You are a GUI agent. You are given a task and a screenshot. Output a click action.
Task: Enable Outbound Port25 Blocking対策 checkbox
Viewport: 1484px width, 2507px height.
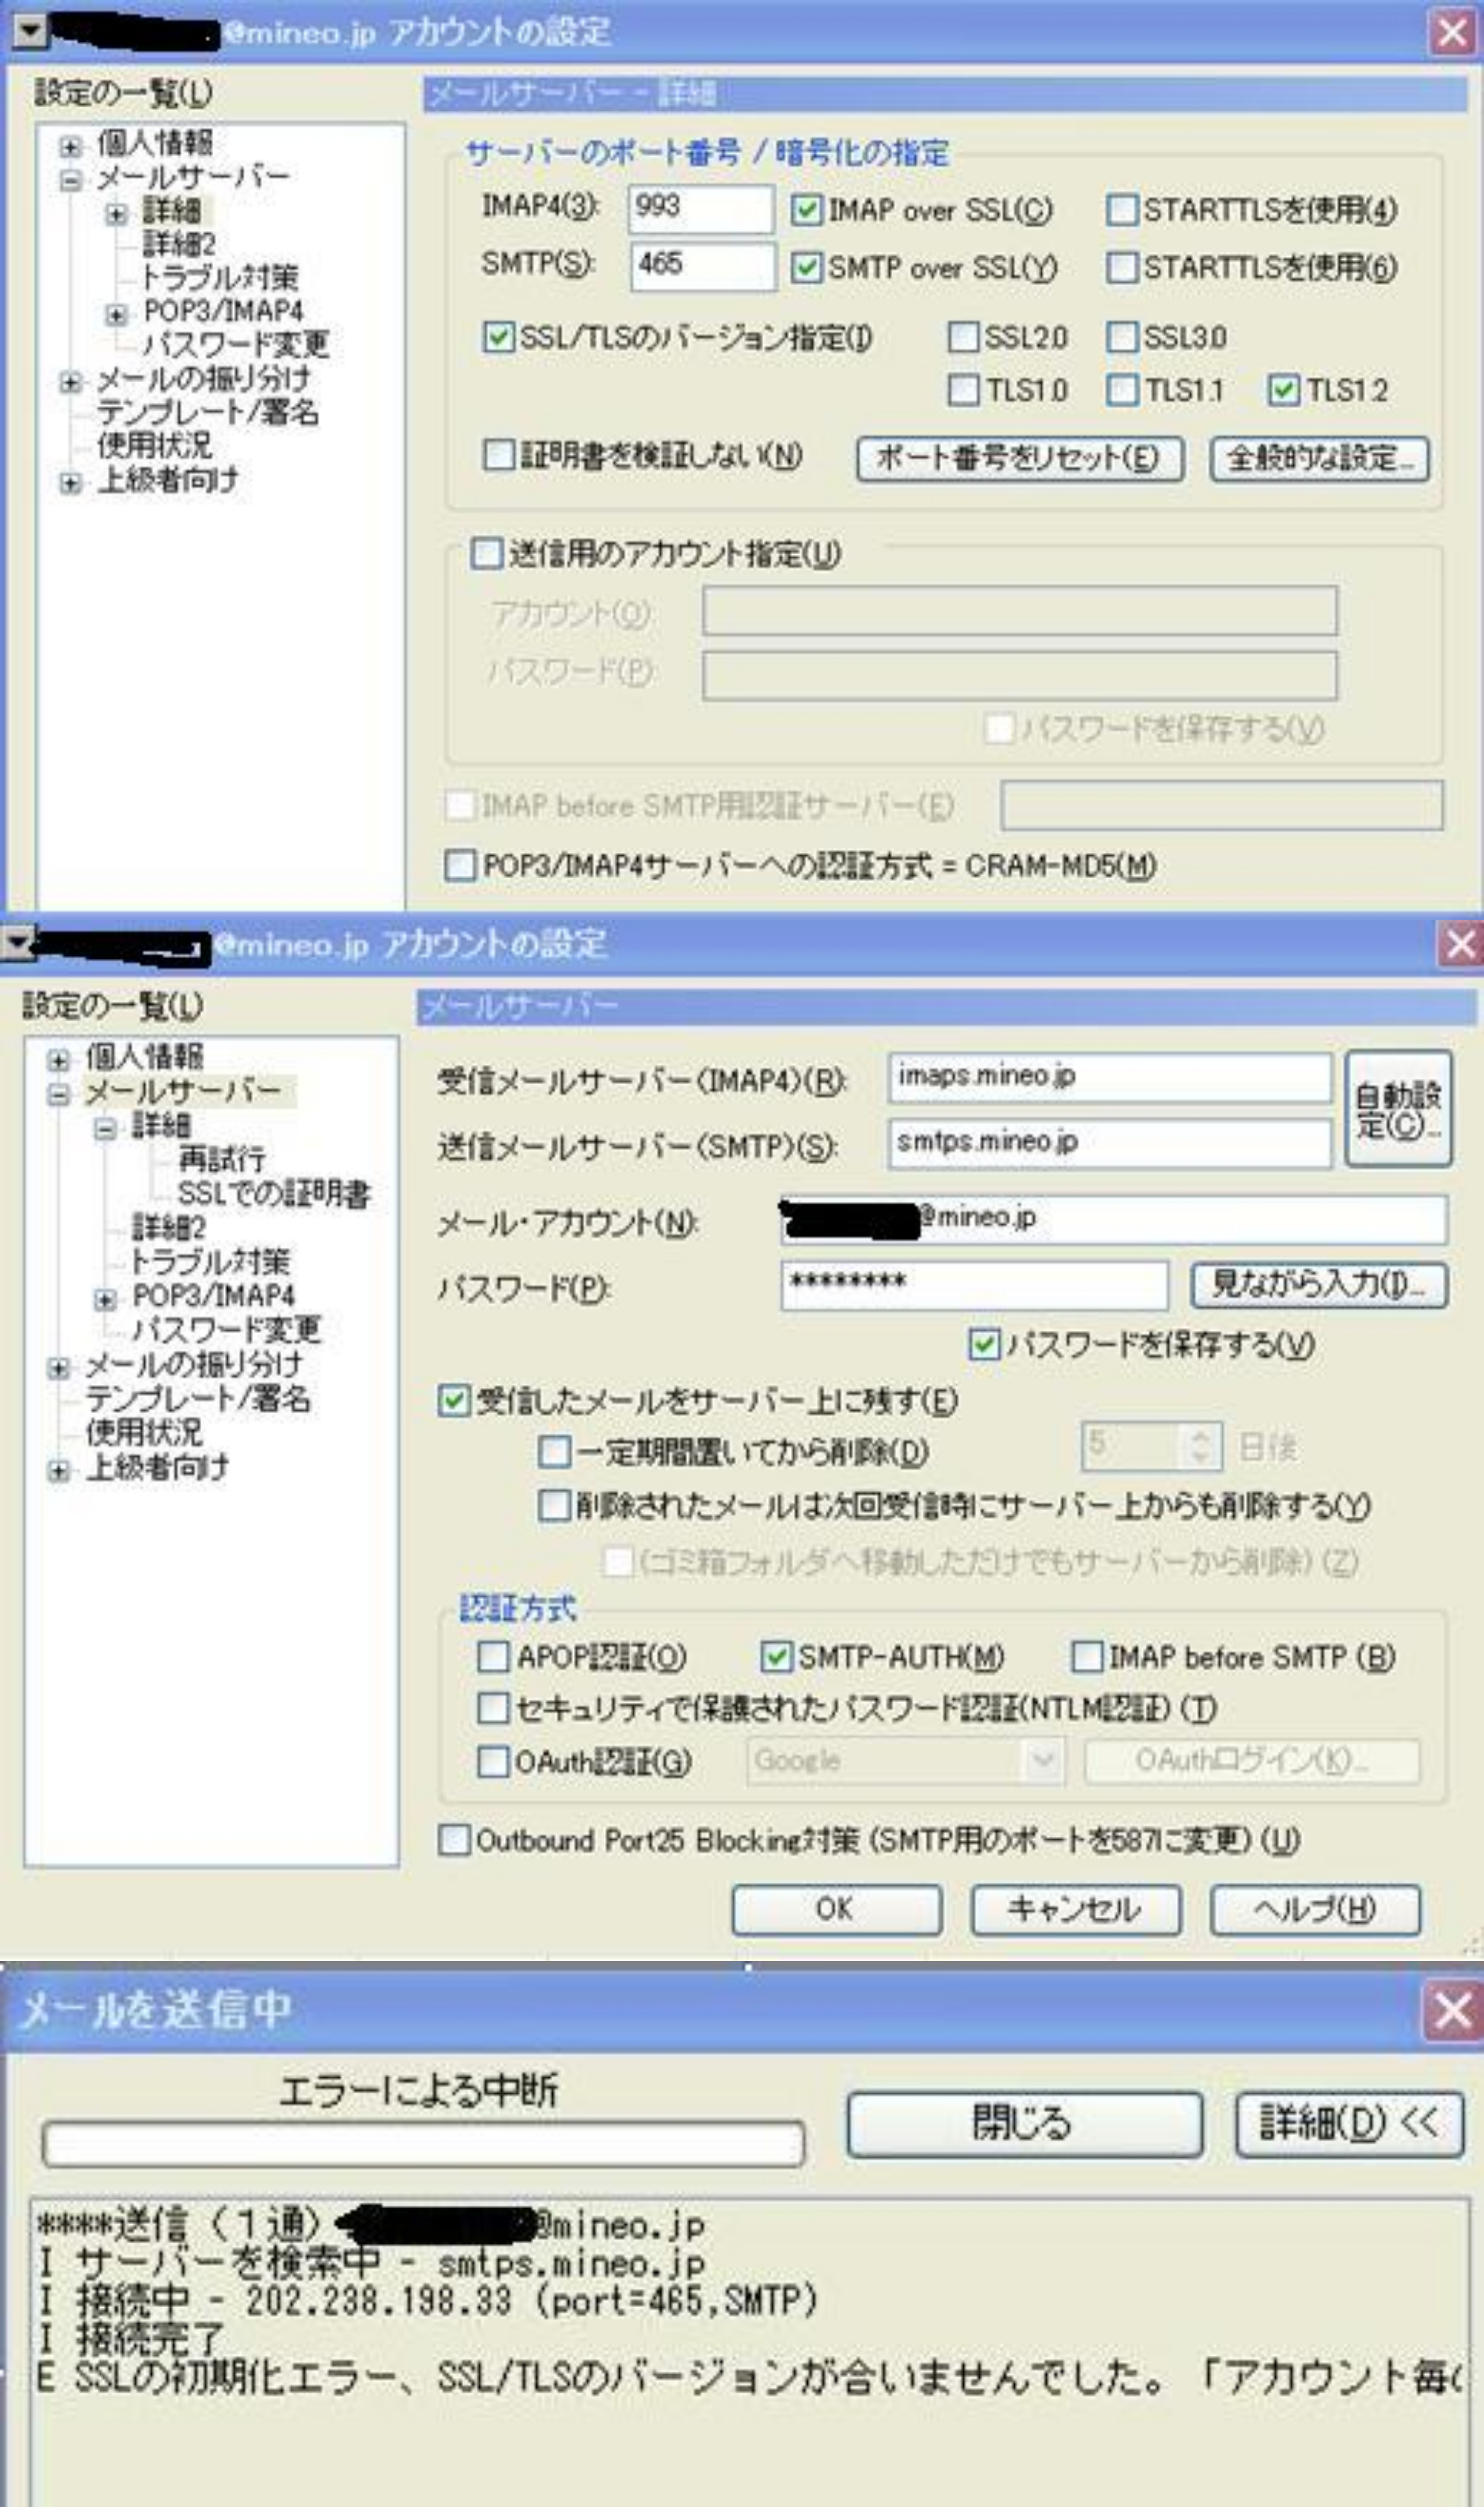[x=455, y=1840]
